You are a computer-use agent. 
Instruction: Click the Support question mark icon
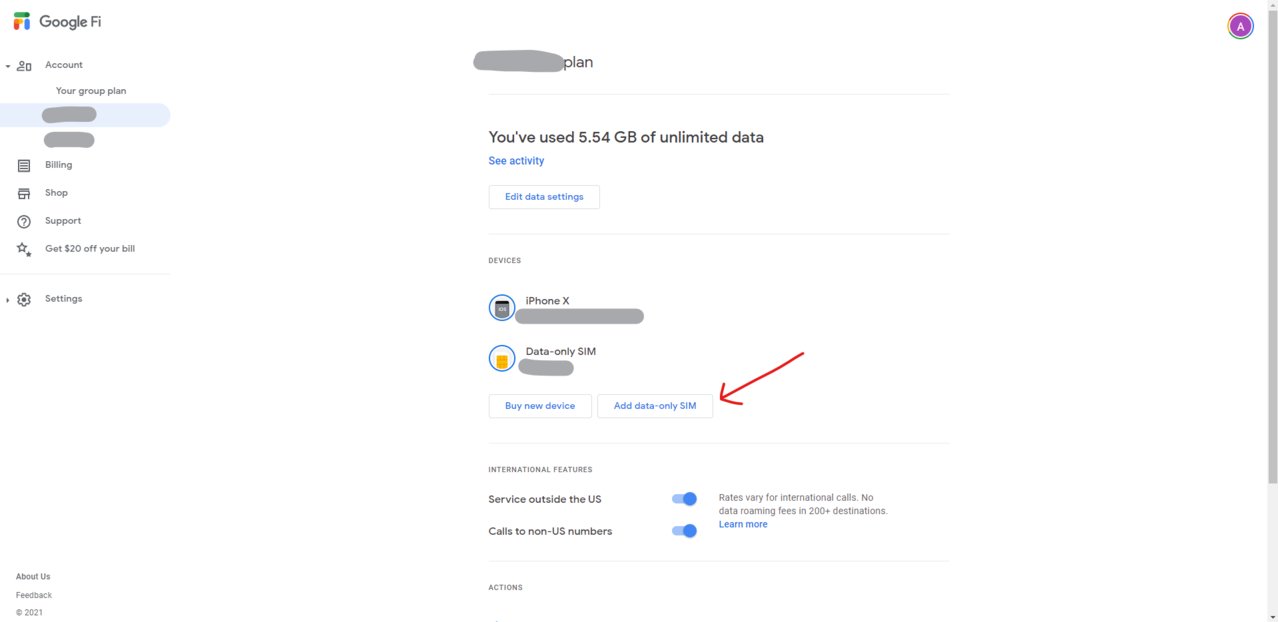click(24, 222)
